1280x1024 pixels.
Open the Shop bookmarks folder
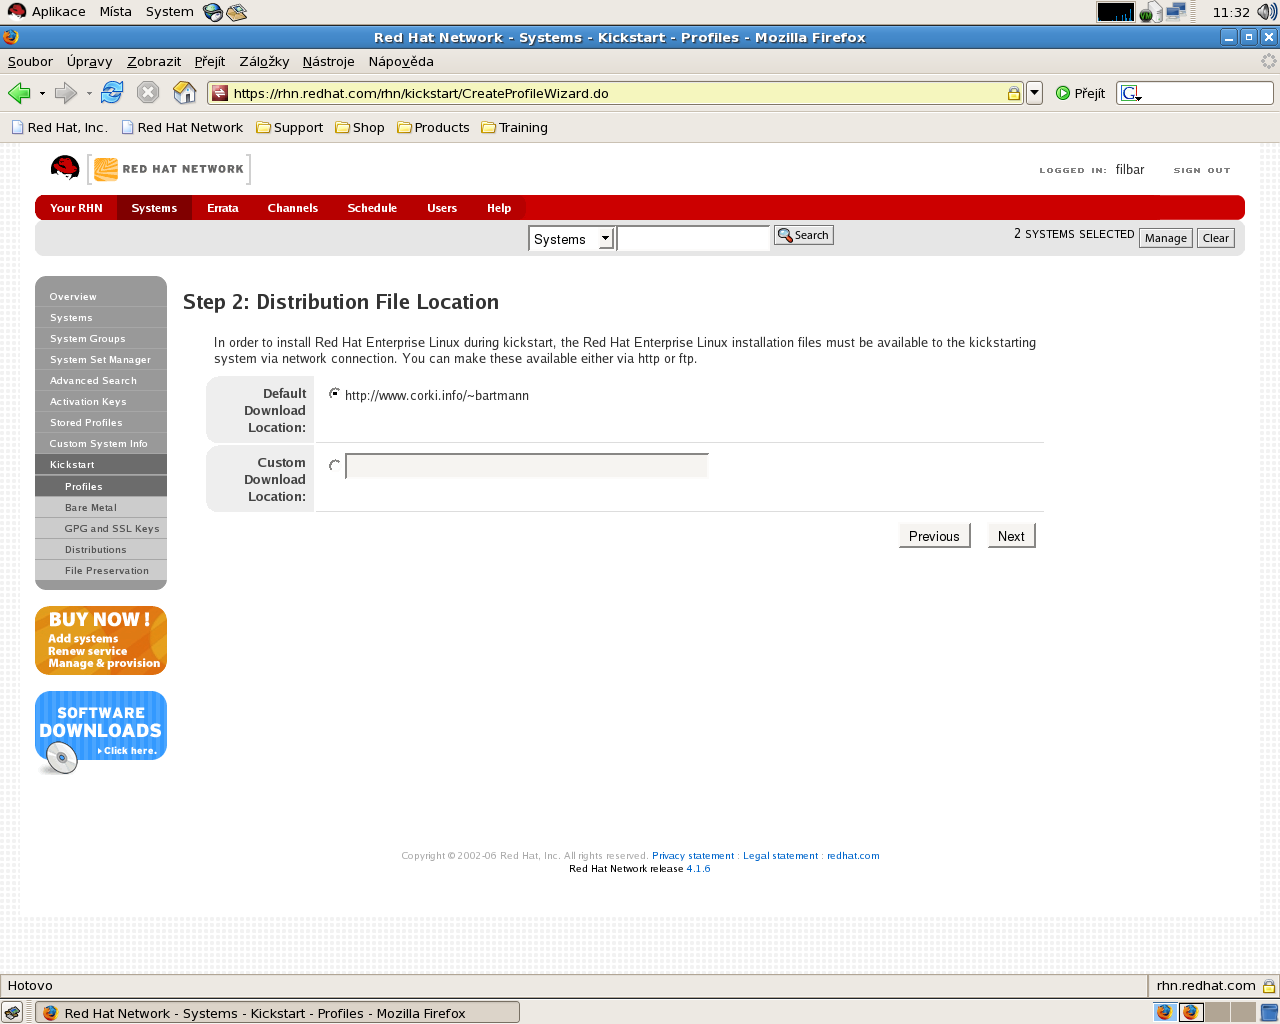360,128
